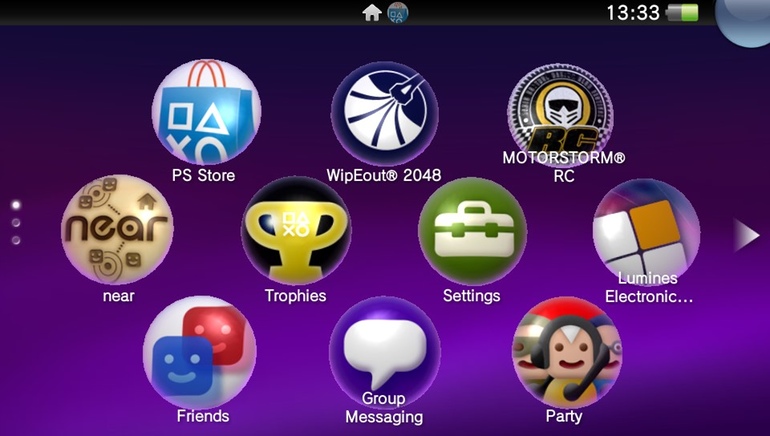The width and height of the screenshot is (770, 436).
Task: Open the near app bubble
Action: 117,230
